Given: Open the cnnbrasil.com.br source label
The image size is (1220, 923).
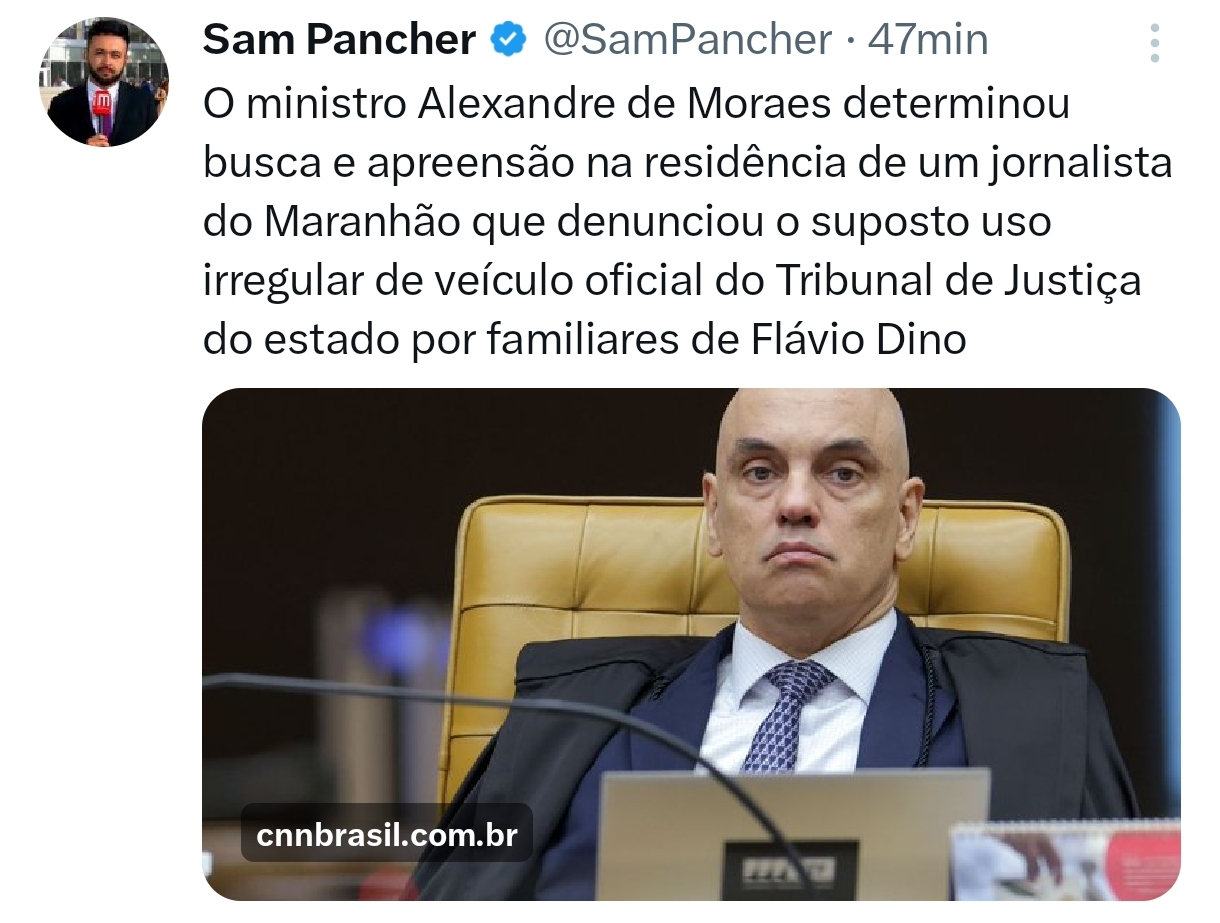Looking at the screenshot, I should tap(387, 834).
